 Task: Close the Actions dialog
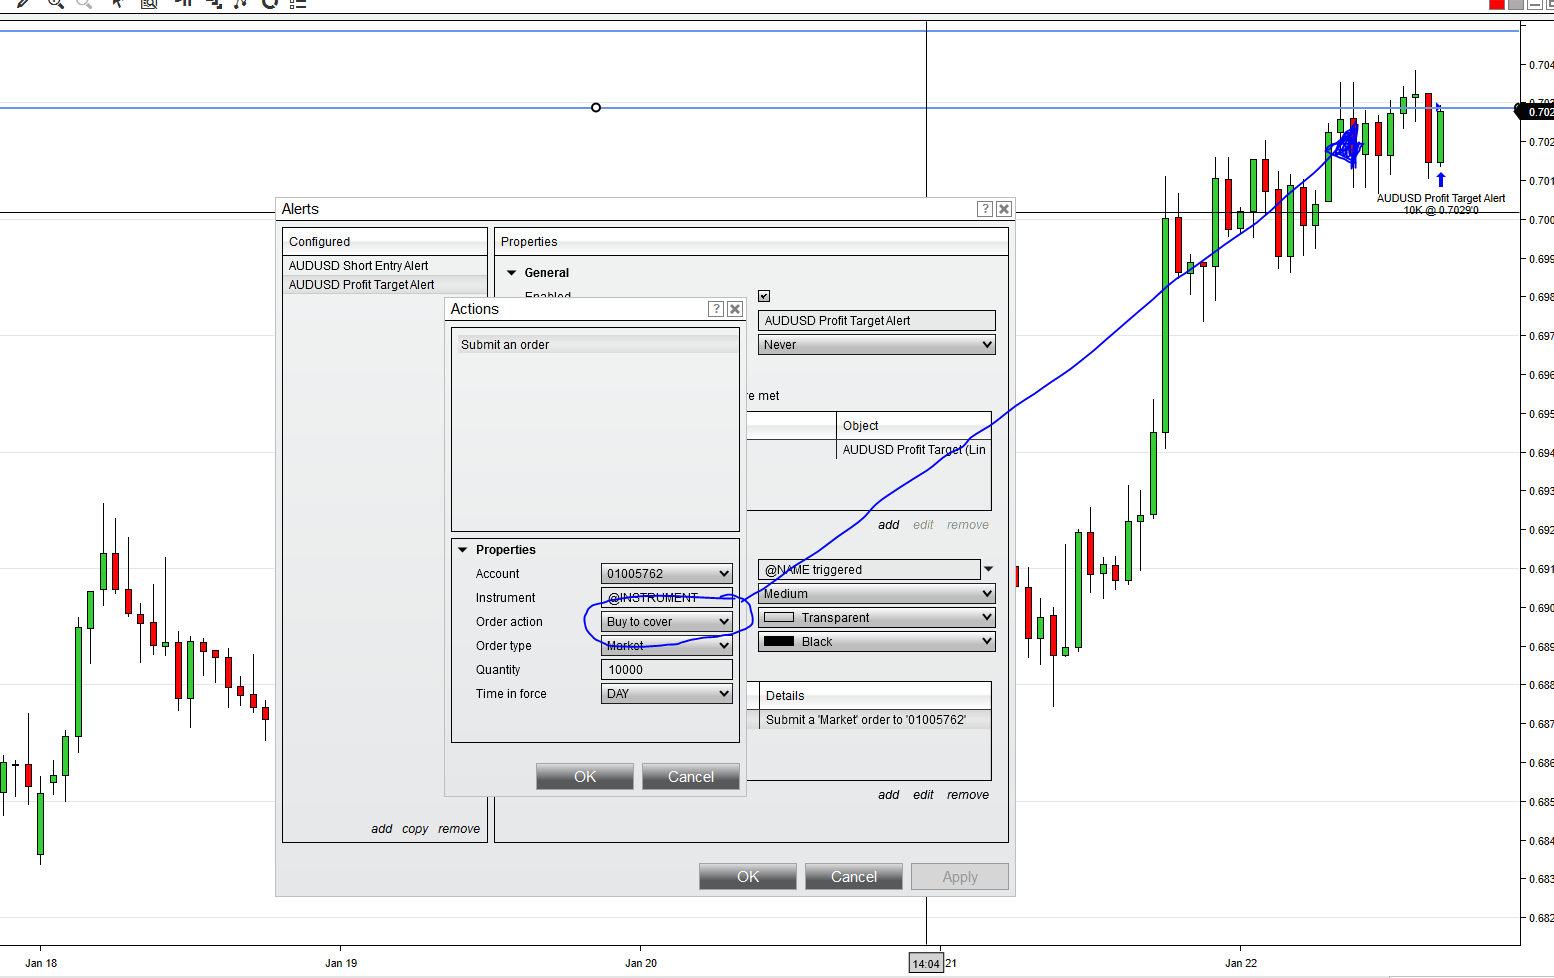tap(735, 309)
